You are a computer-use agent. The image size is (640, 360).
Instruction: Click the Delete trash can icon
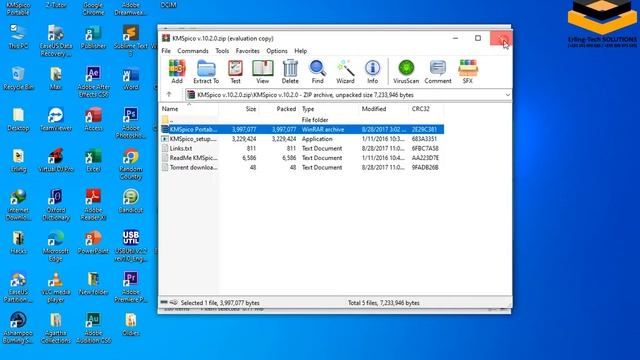(x=290, y=71)
